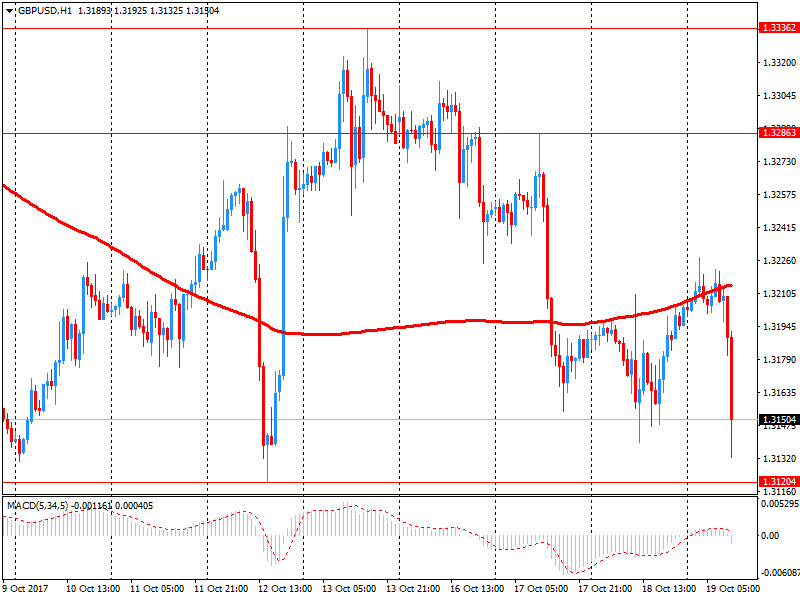The image size is (800, 600).
Task: Click the MACD scale zero level 0.00
Action: click(x=770, y=536)
